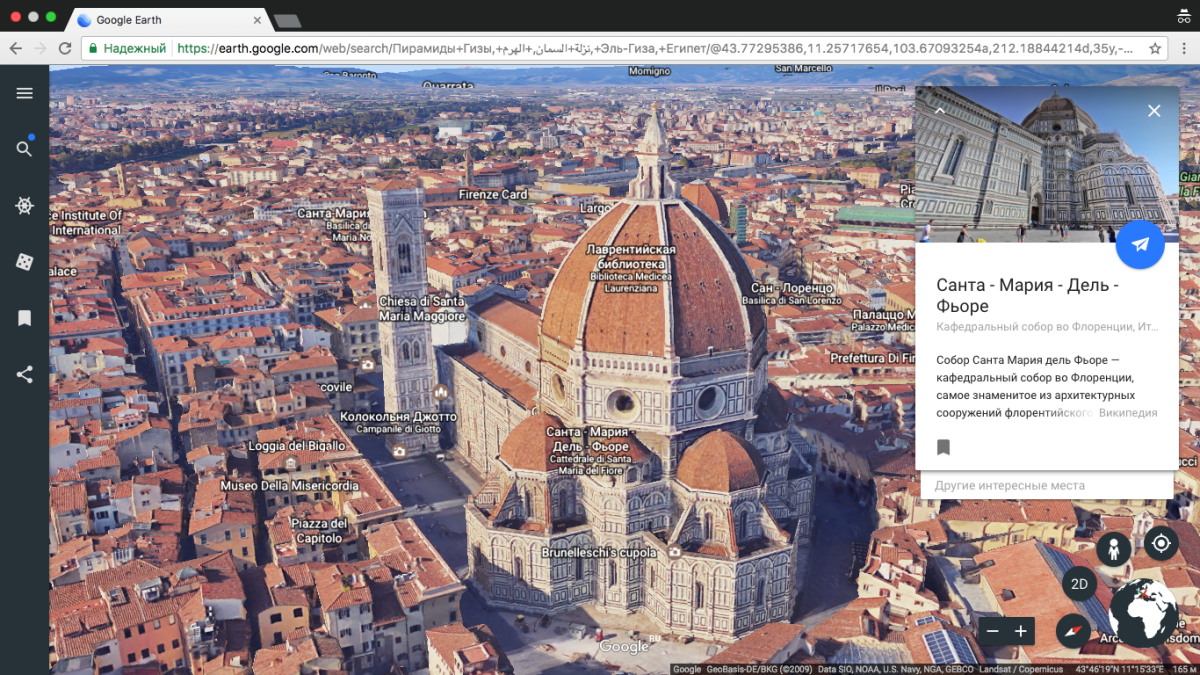
Task: Fly to location with blue paper plane button
Action: coord(1140,244)
